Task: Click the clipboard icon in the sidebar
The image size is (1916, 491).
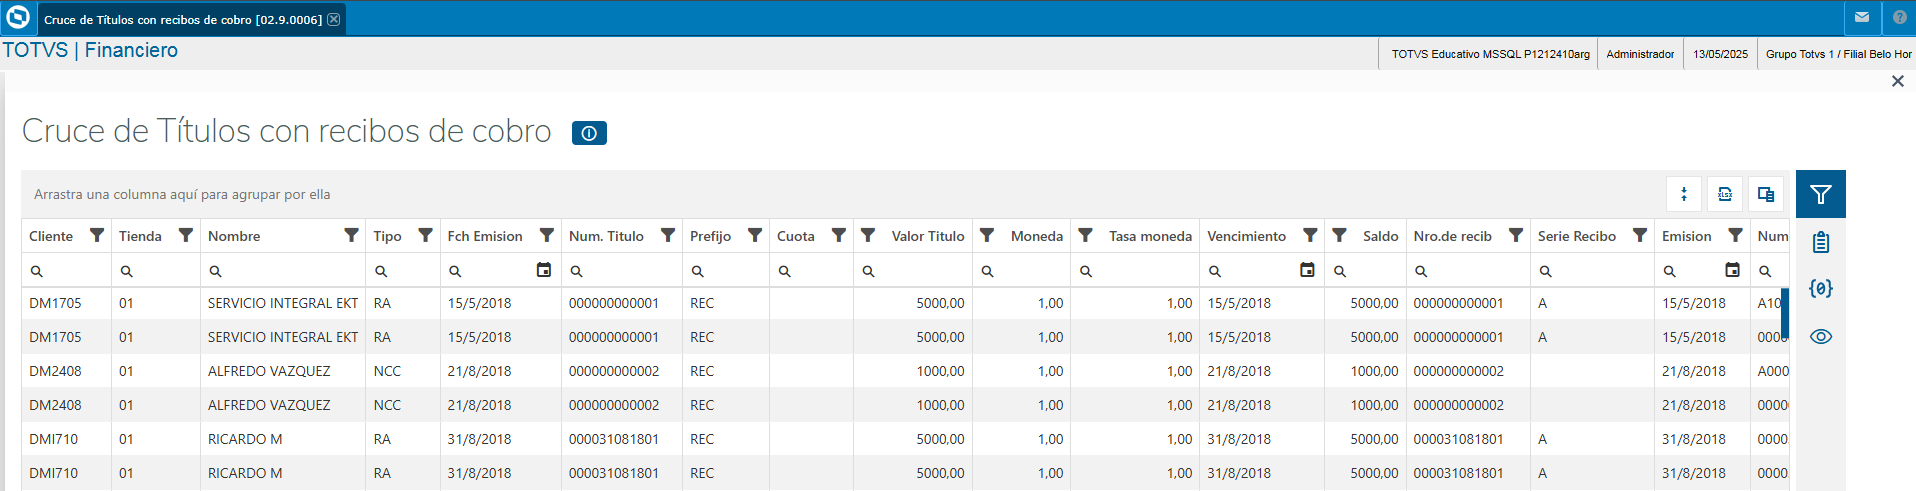Action: point(1820,242)
